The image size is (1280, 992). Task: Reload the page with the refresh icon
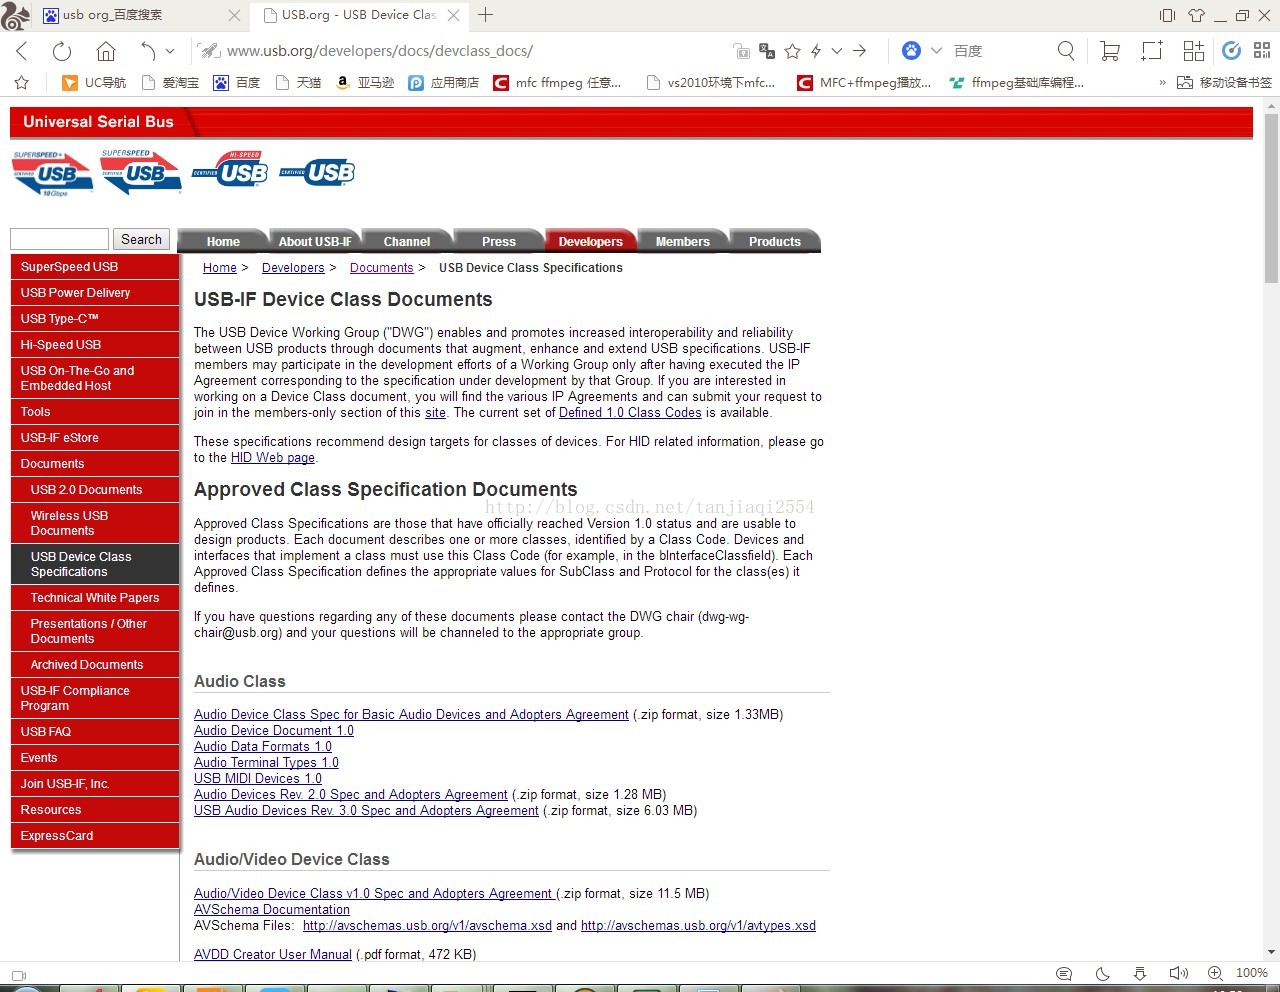[62, 51]
